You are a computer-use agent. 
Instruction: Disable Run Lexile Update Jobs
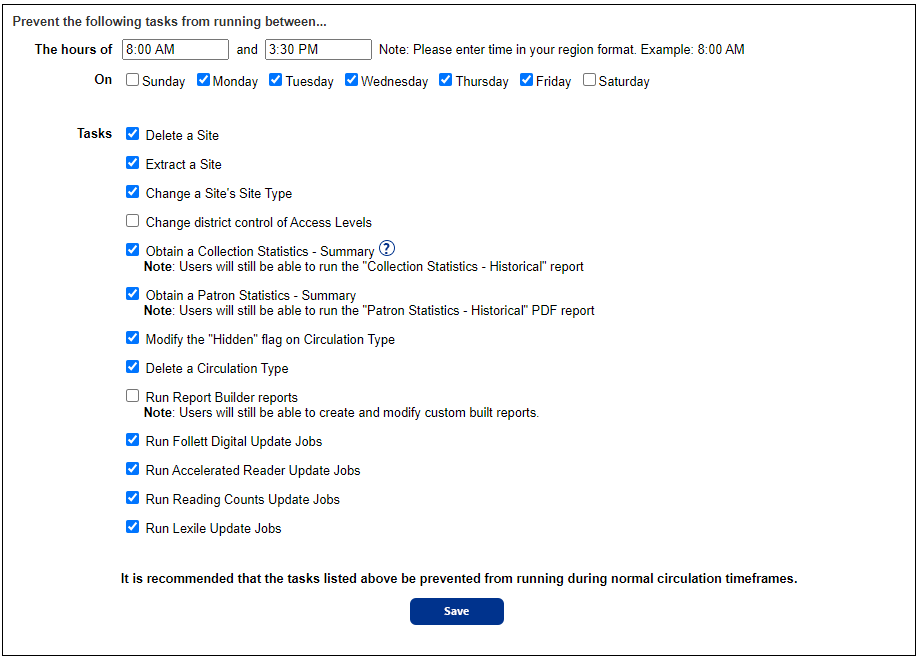(132, 527)
